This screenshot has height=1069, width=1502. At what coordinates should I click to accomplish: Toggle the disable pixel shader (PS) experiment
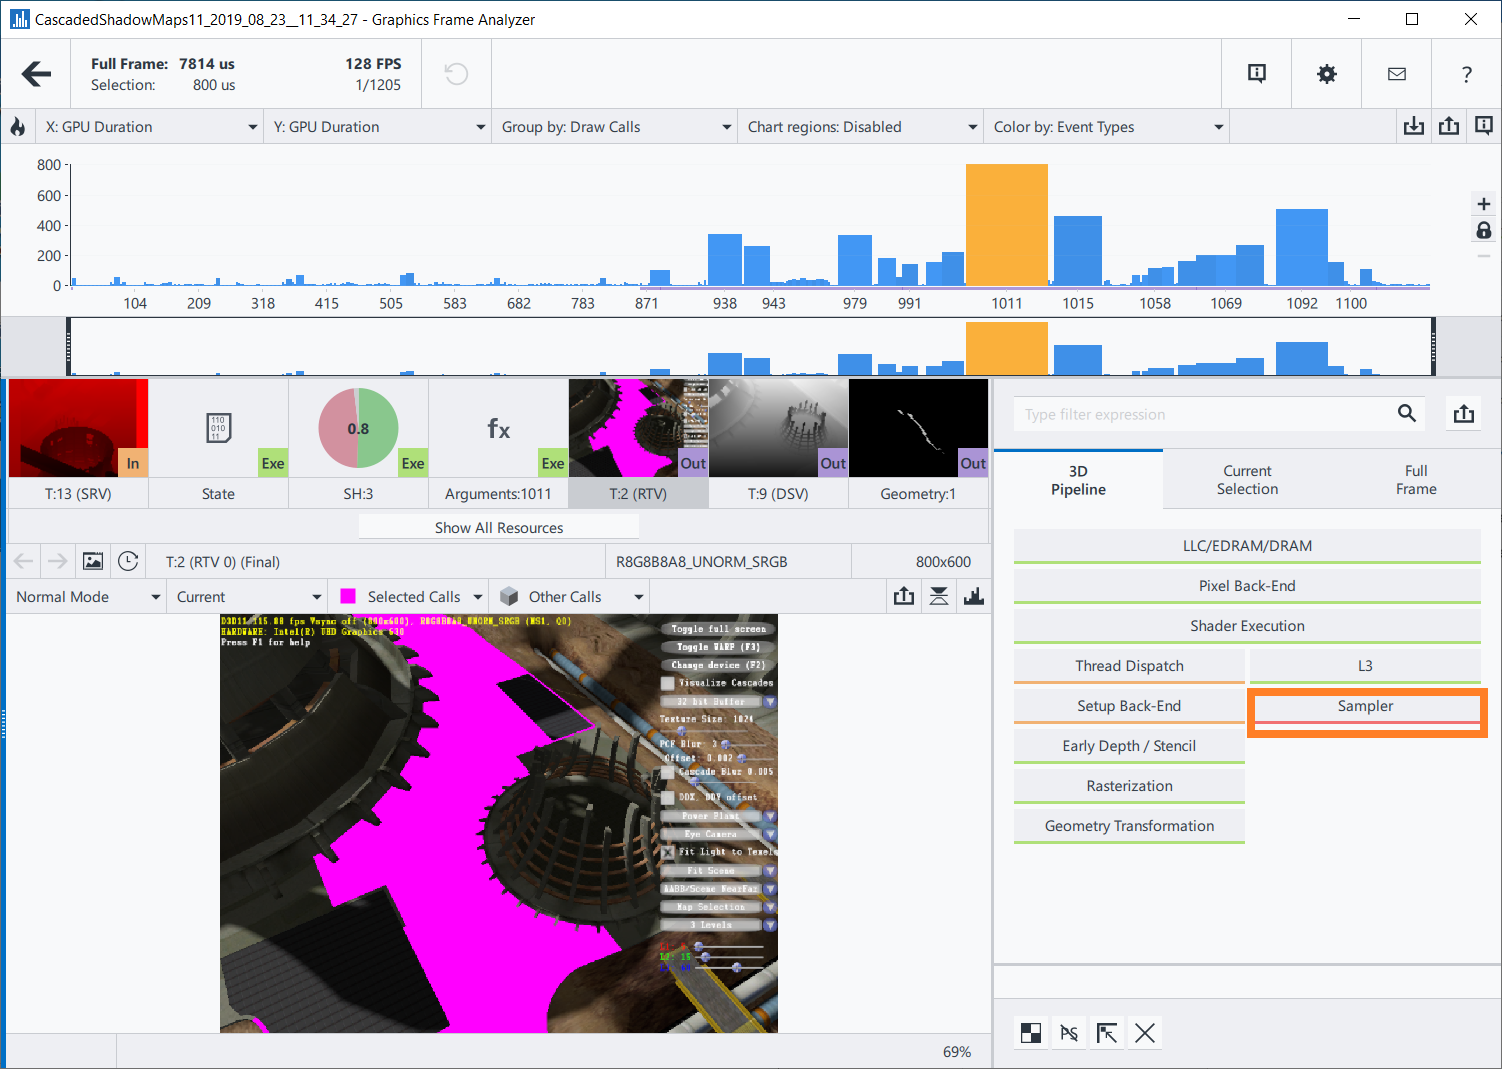(x=1069, y=1033)
